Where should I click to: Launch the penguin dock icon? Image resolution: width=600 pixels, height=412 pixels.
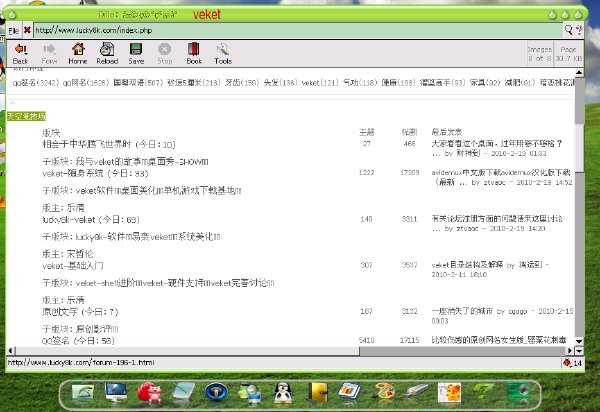click(x=283, y=393)
